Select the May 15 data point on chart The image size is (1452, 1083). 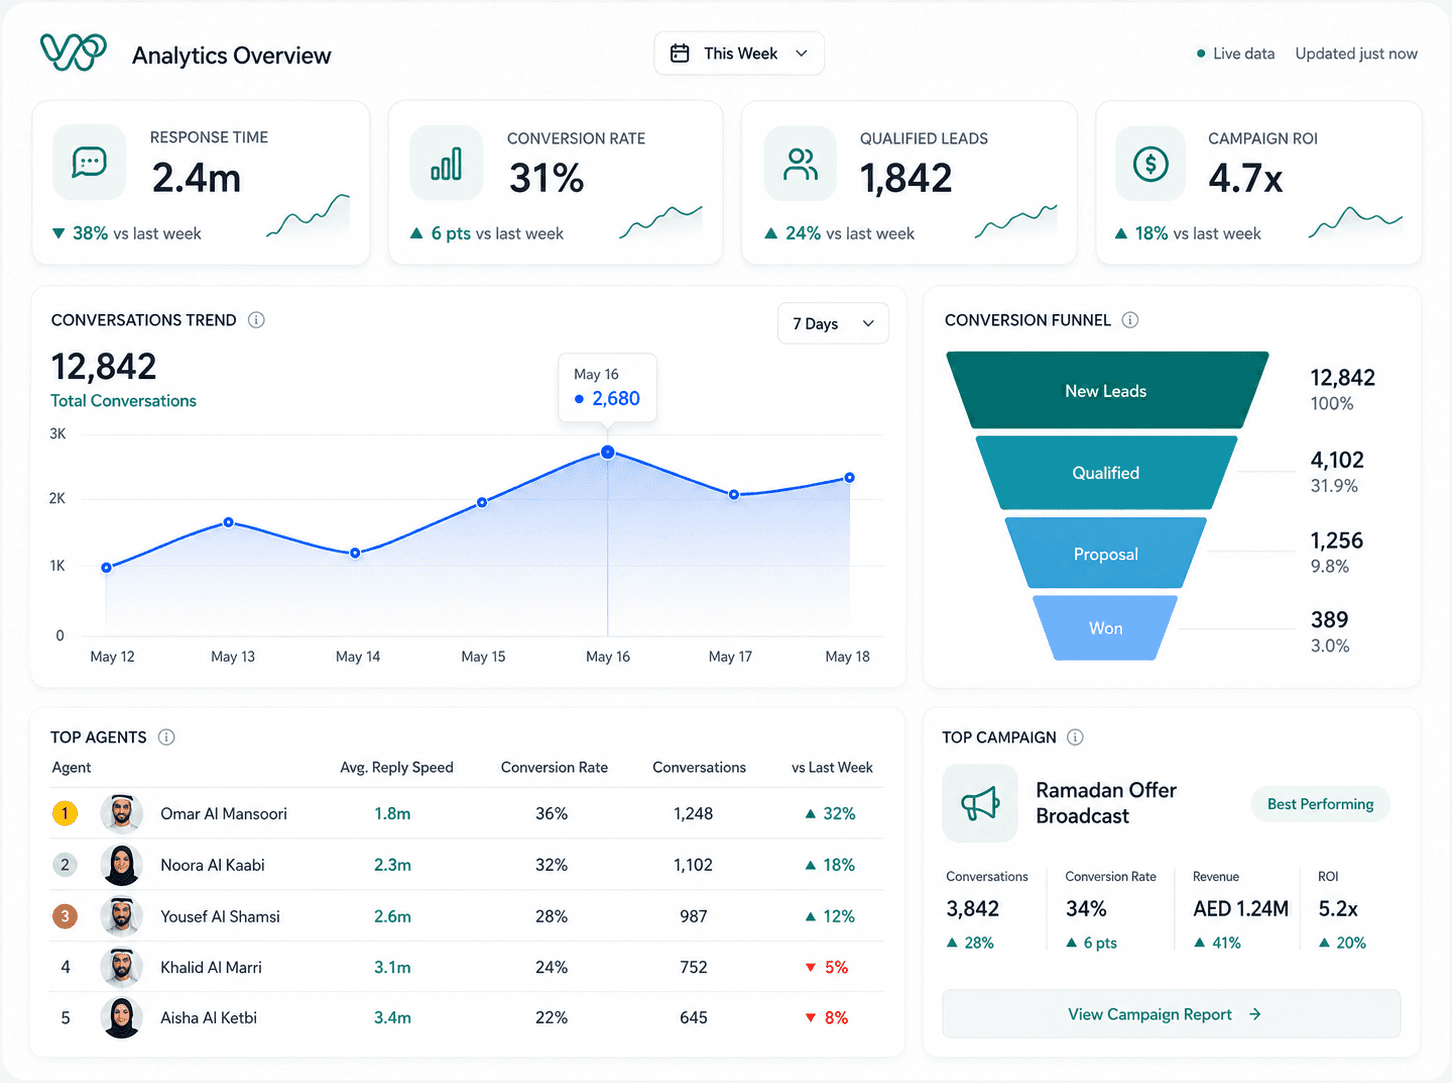point(482,502)
